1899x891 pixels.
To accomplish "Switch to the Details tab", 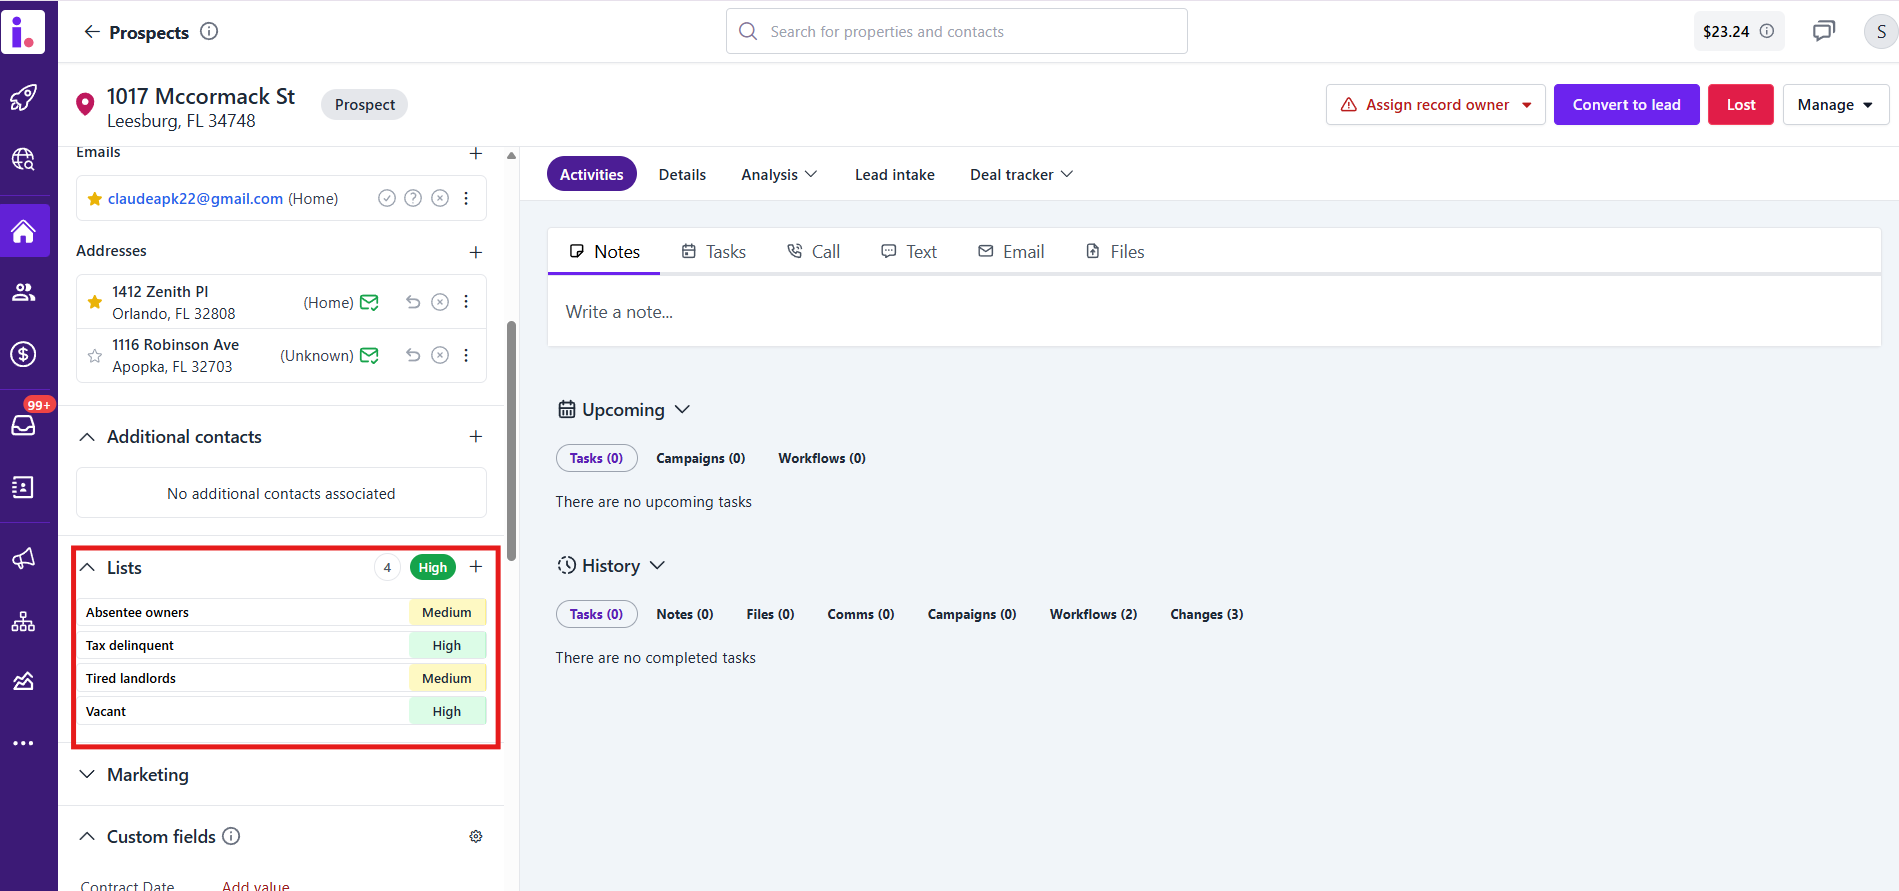I will pos(682,174).
